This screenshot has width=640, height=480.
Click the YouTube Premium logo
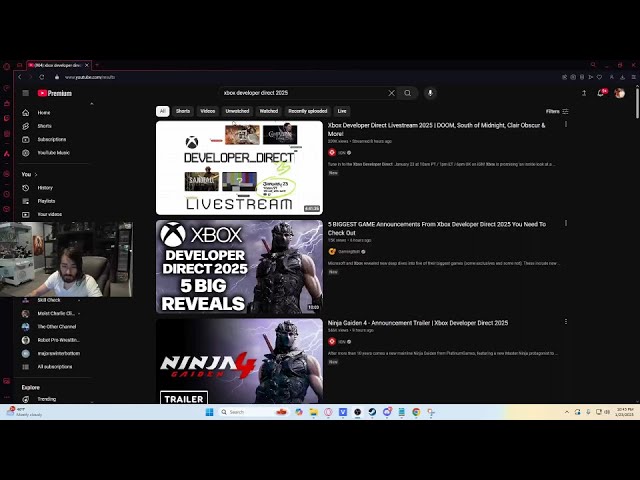(x=54, y=93)
